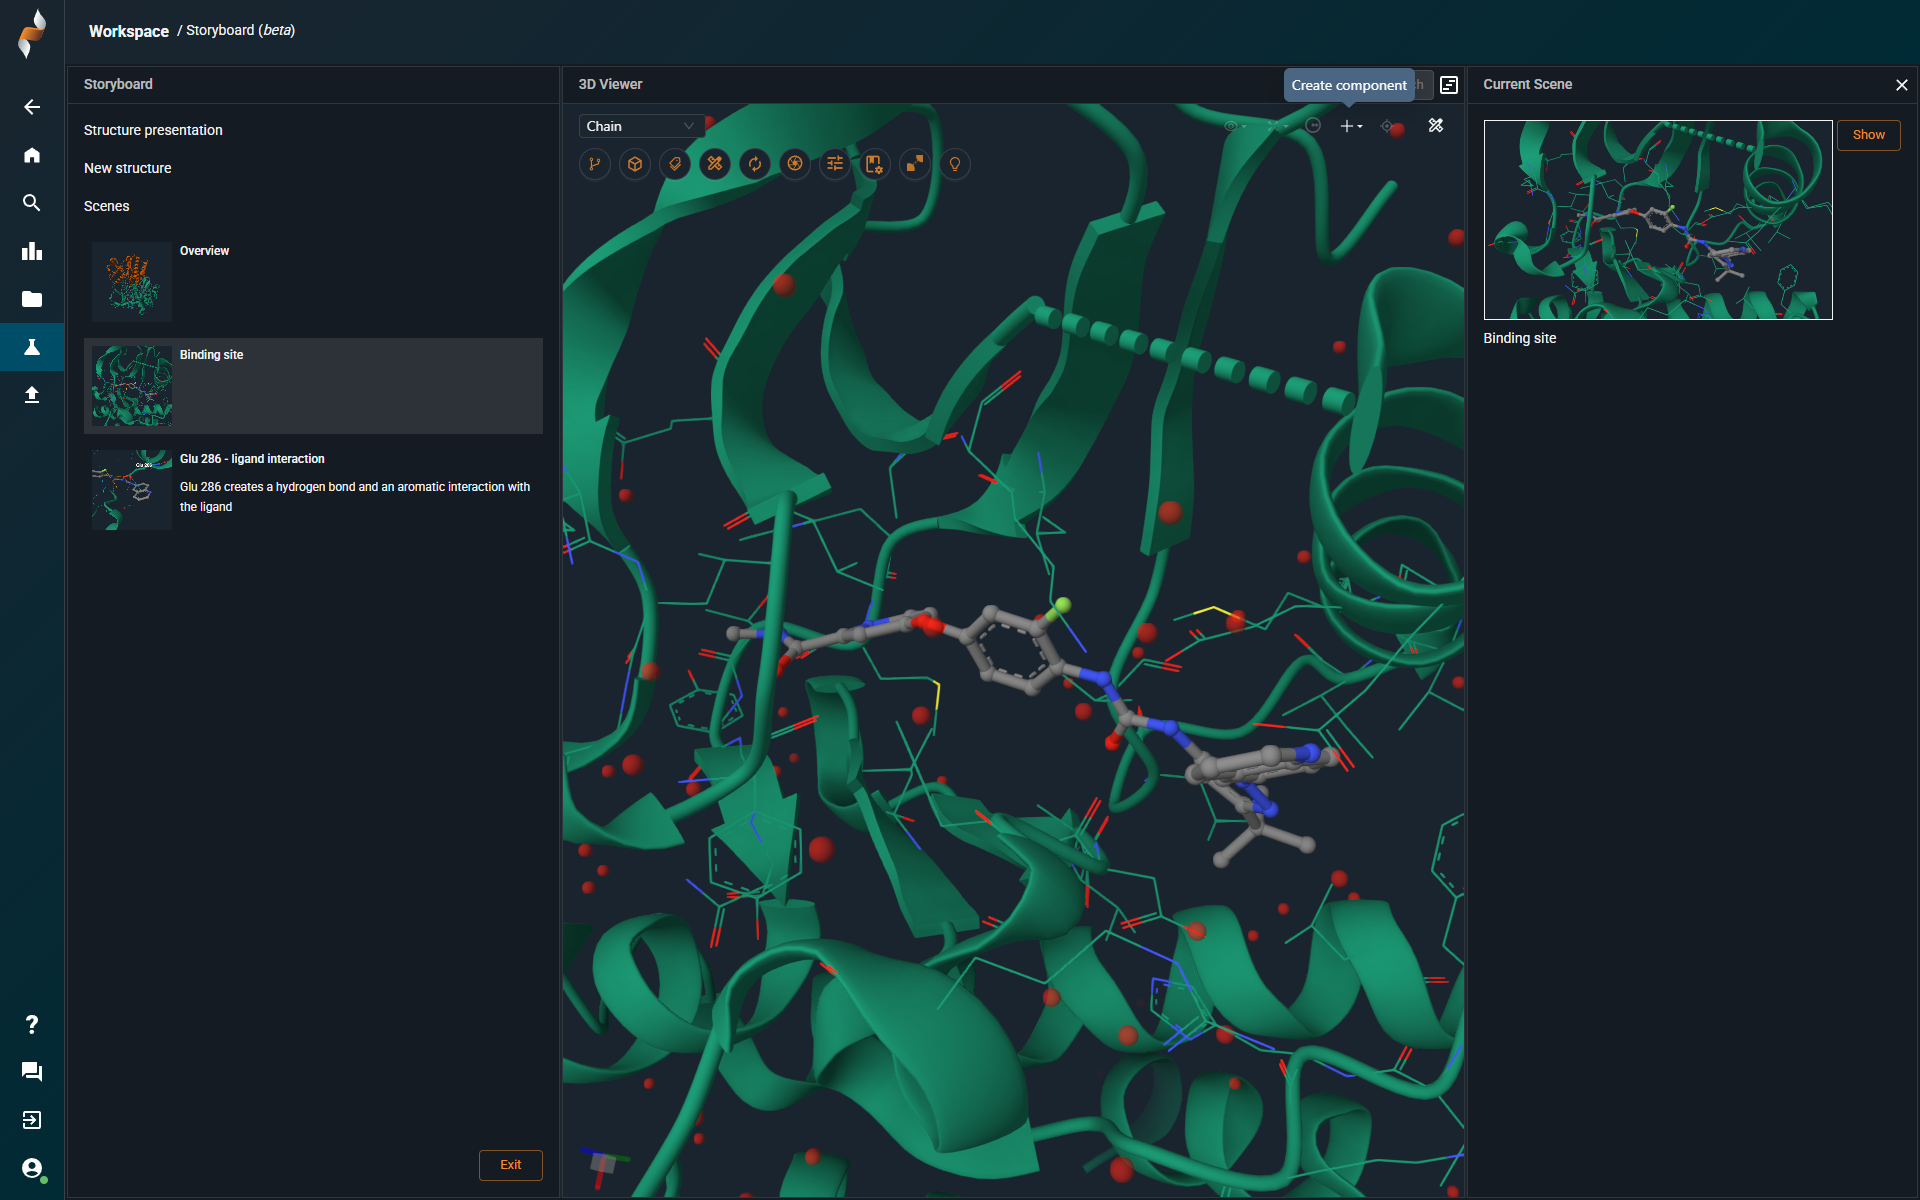This screenshot has width=1920, height=1200.
Task: Toggle the 3D viewer side panel icon
Action: (x=1449, y=85)
